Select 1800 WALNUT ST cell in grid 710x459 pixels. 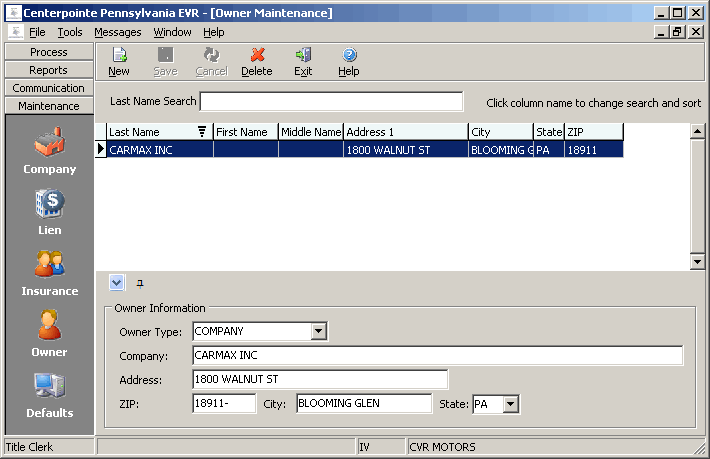click(x=406, y=149)
